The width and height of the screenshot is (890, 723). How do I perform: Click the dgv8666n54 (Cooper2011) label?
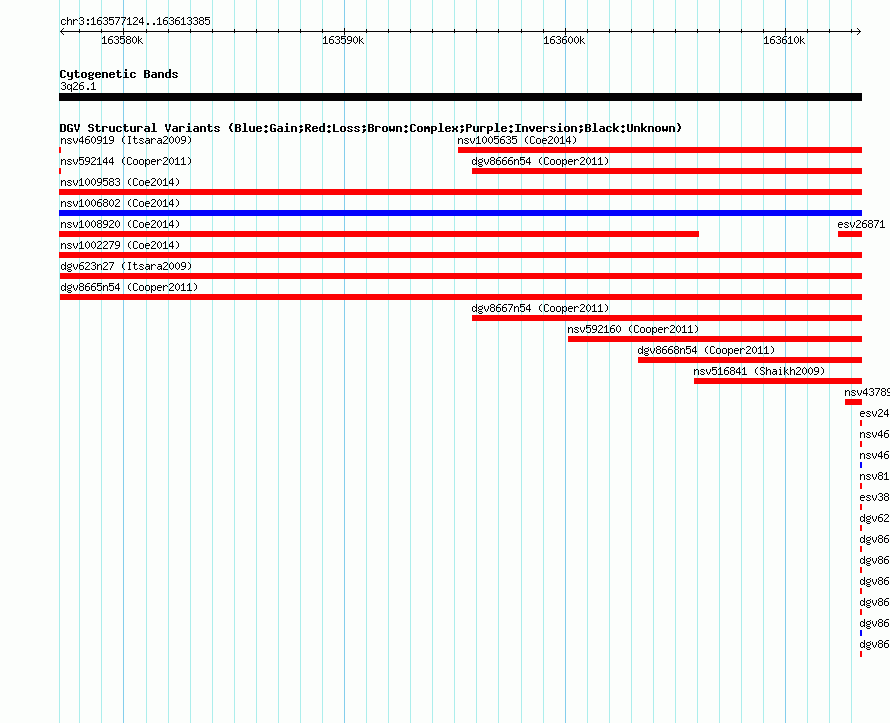coord(540,161)
